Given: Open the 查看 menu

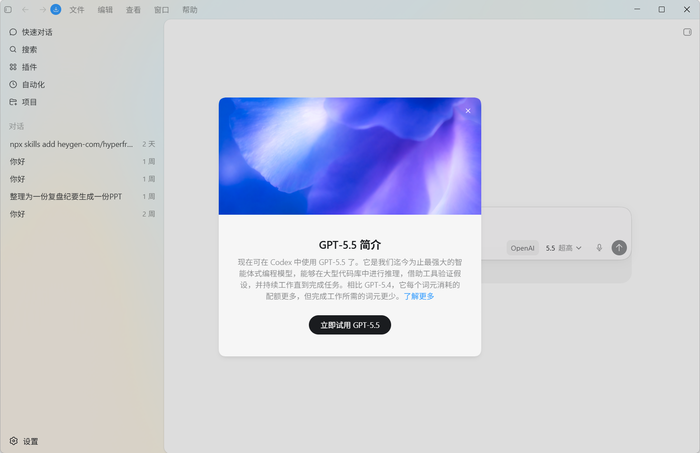Looking at the screenshot, I should coord(133,10).
